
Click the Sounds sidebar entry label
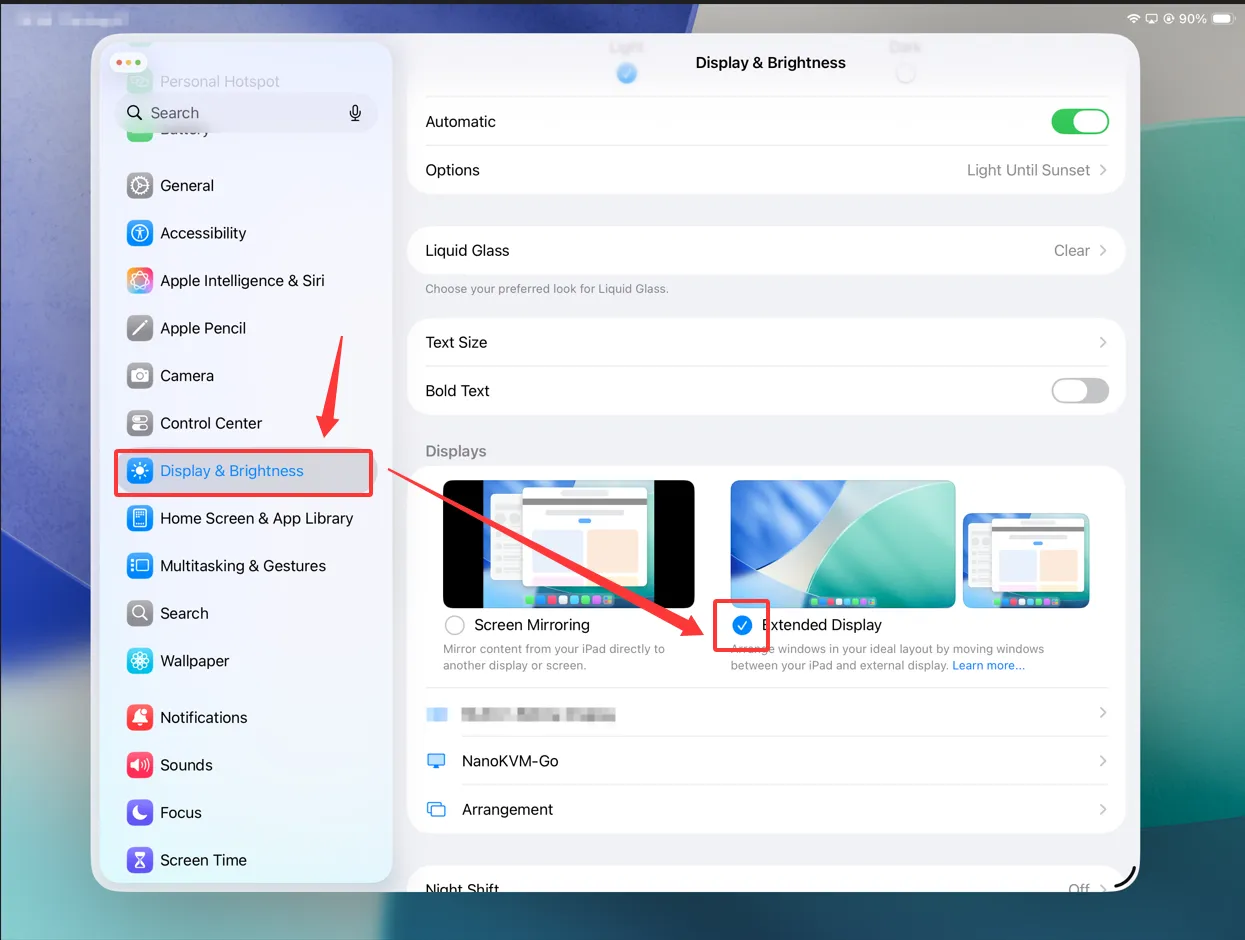coord(186,765)
